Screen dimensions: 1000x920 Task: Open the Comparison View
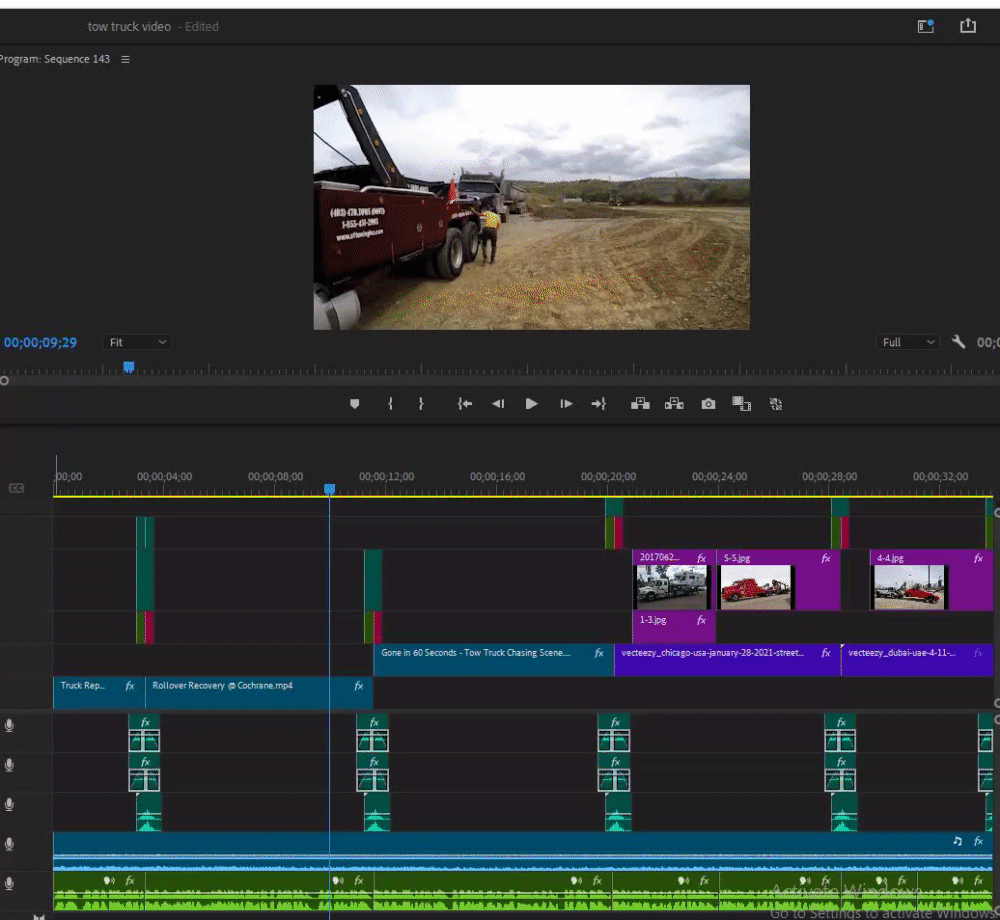point(741,404)
